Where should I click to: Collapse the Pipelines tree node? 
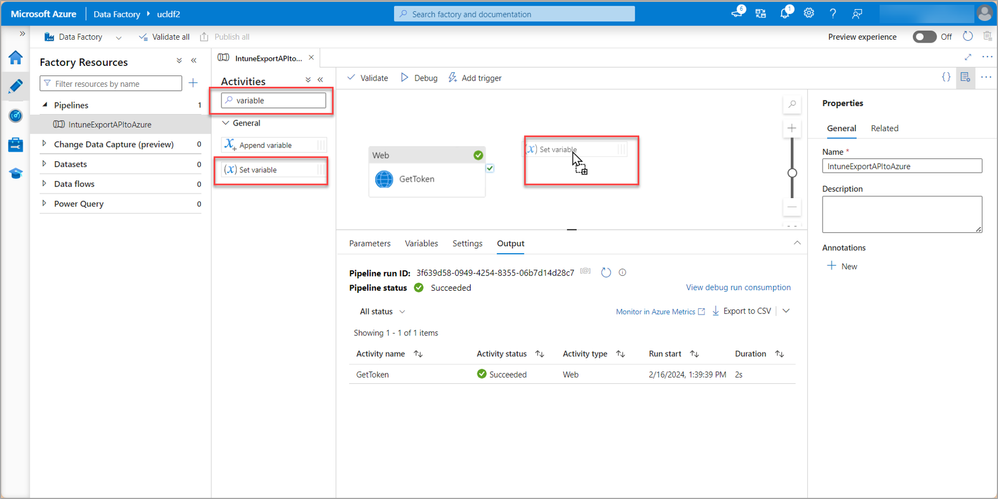point(45,105)
